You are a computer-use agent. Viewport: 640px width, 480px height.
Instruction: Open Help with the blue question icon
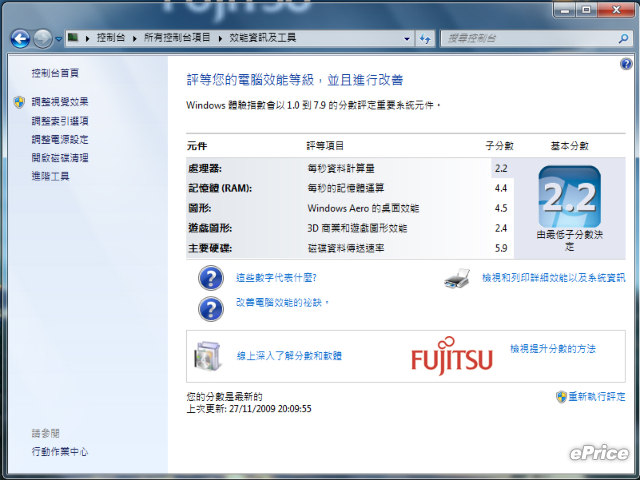[626, 64]
